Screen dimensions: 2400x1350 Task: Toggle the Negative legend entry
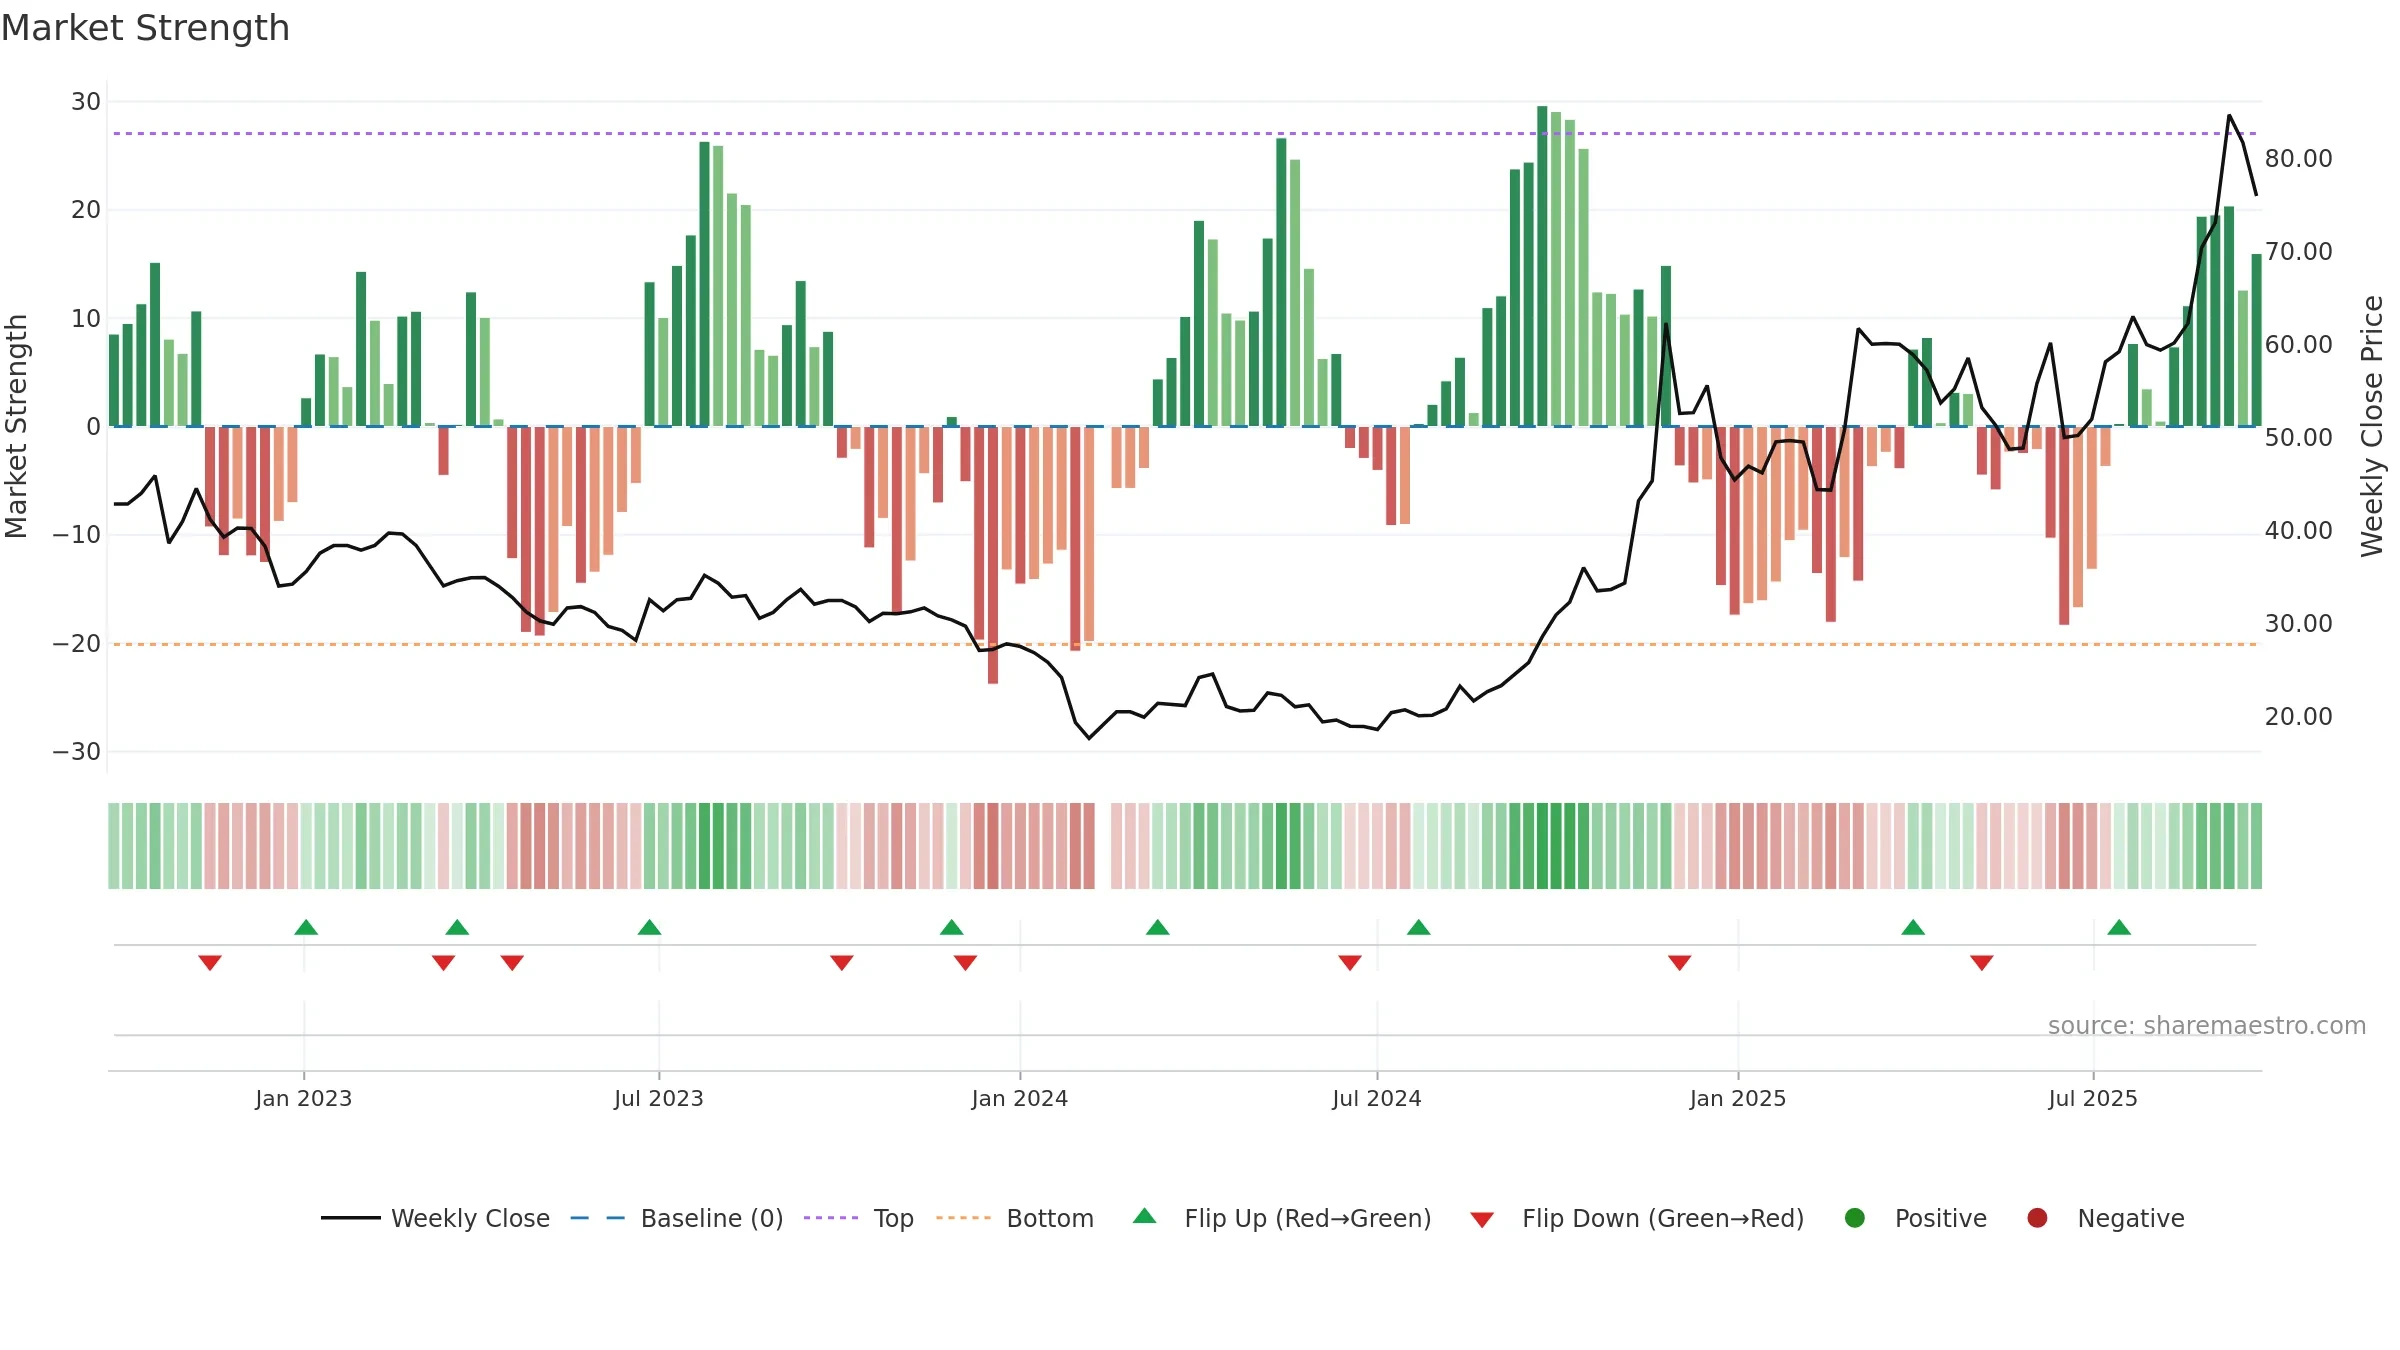pyautogui.click(x=2105, y=1218)
